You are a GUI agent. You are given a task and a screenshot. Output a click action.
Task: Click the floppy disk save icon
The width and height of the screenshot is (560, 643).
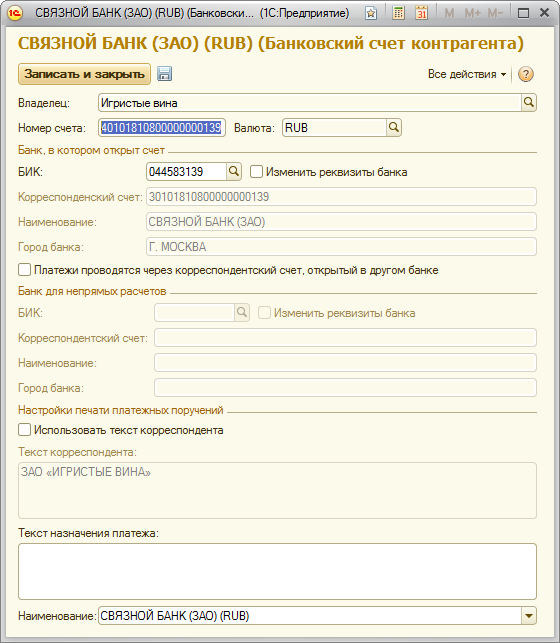coord(164,74)
